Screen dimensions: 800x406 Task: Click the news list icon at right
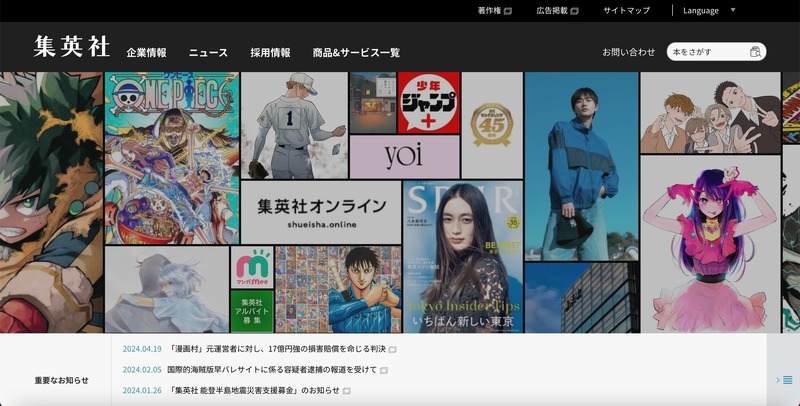click(785, 380)
